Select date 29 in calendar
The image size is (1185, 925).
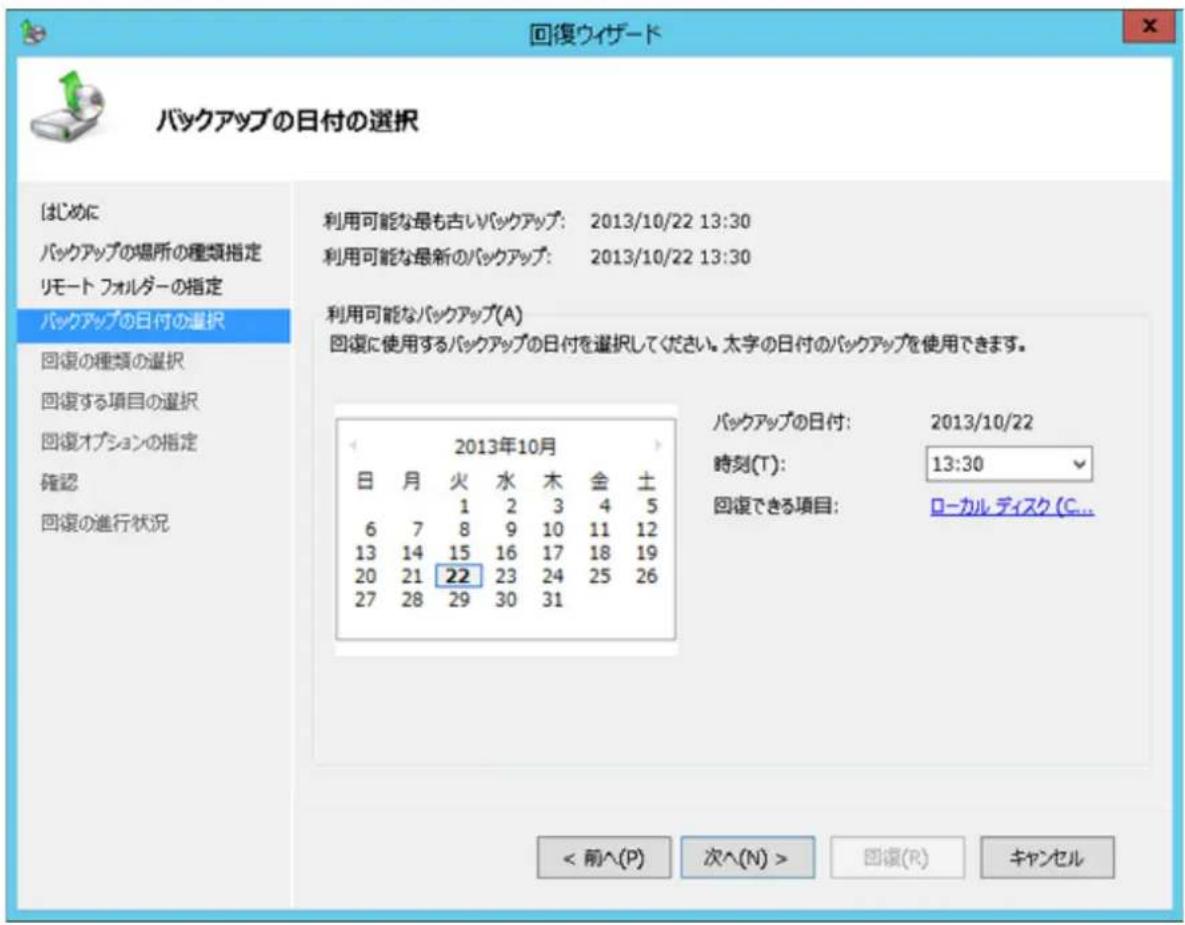tap(459, 599)
